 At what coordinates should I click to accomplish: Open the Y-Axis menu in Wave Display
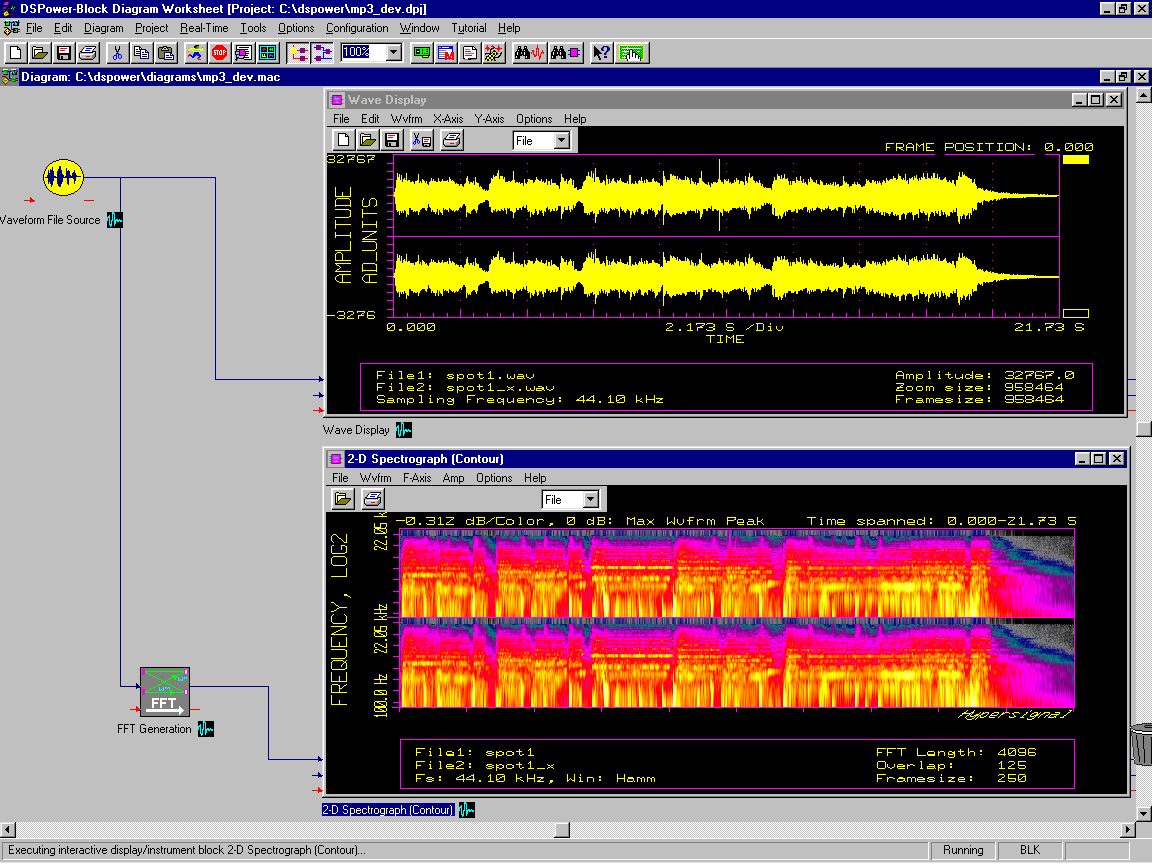pyautogui.click(x=489, y=119)
